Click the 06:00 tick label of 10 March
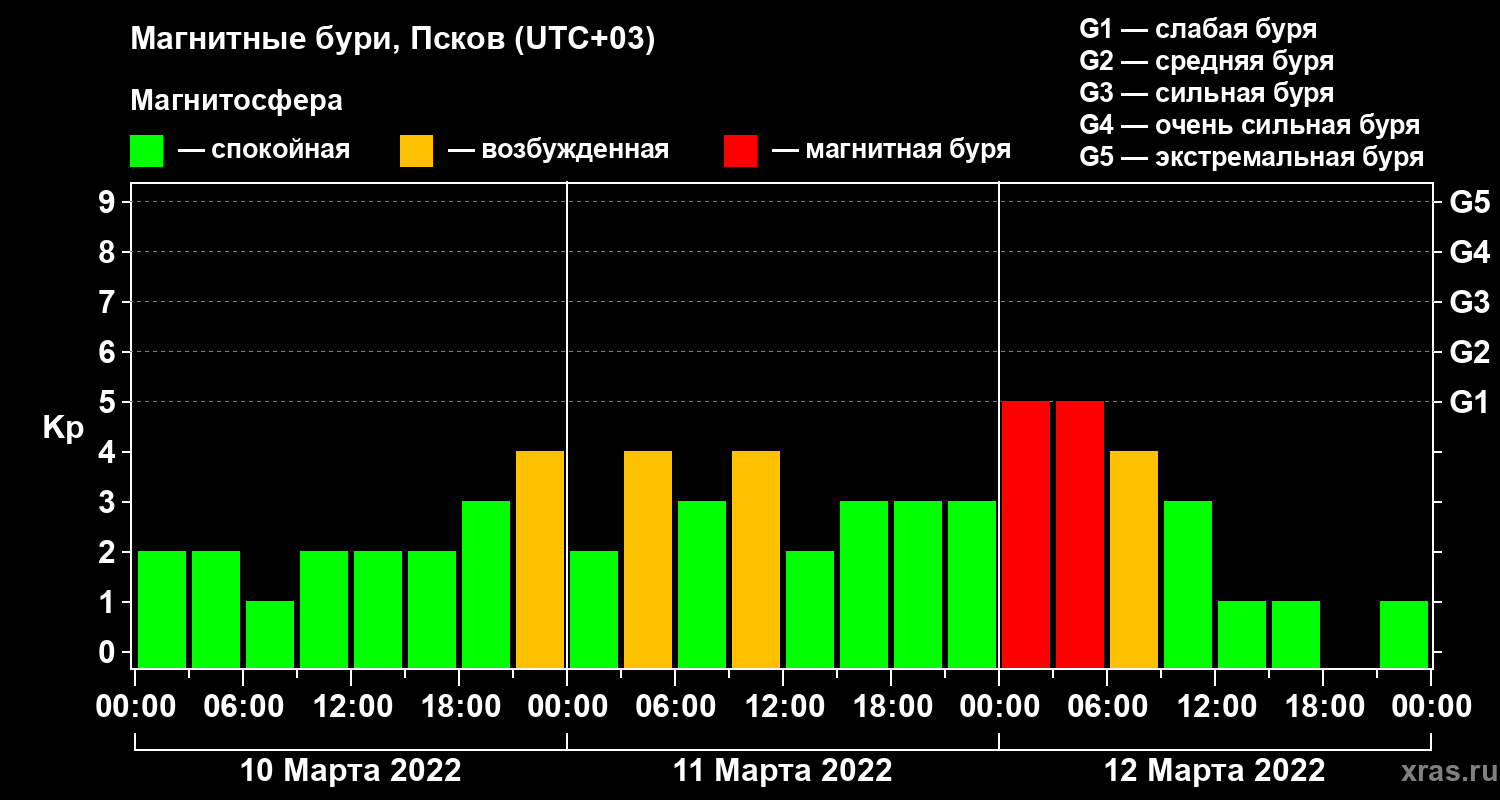The height and width of the screenshot is (800, 1500). click(x=243, y=707)
